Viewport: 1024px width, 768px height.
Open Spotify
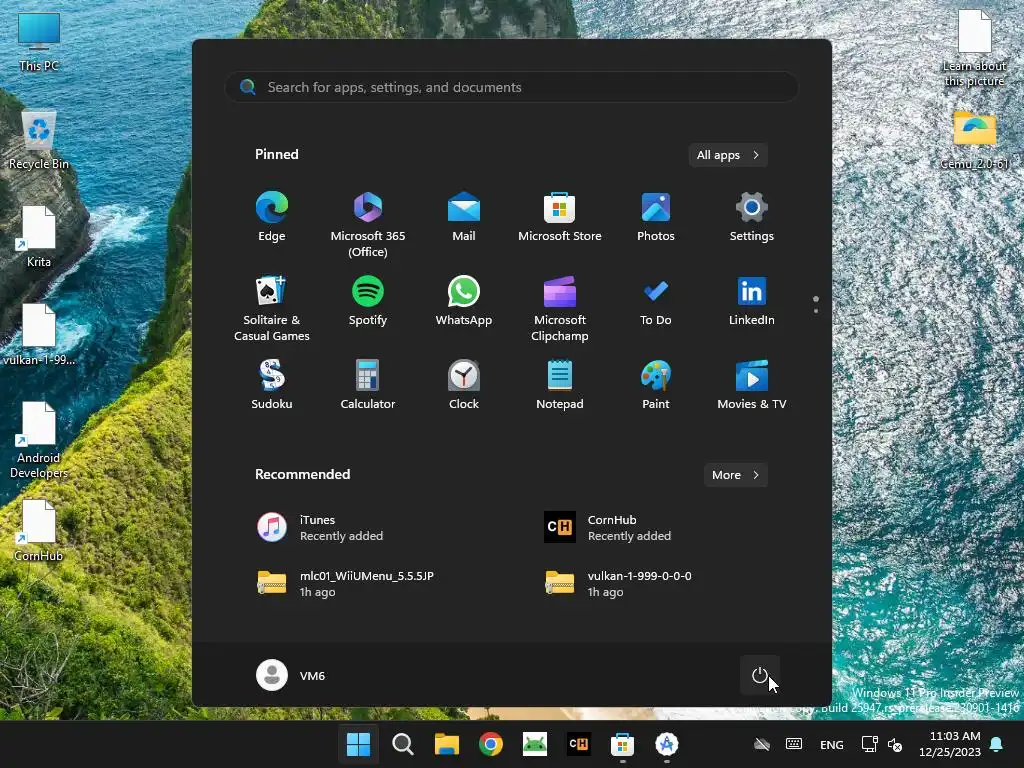(368, 301)
